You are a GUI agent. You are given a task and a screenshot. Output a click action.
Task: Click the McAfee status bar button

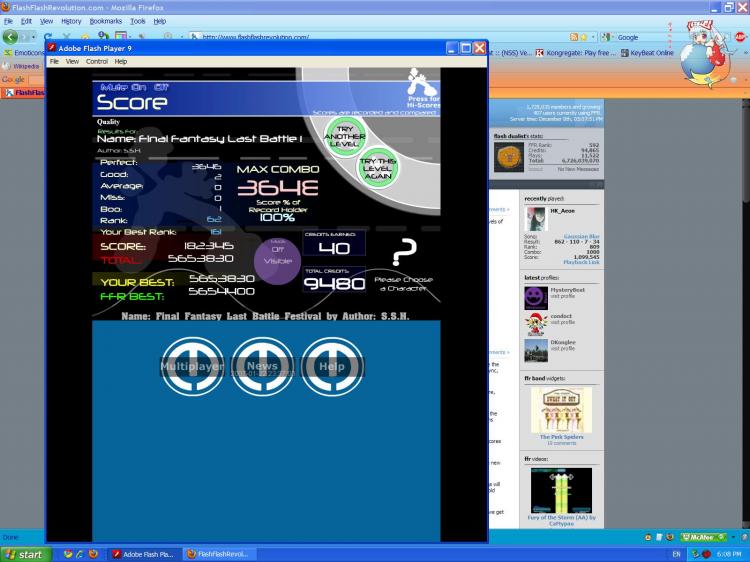(703, 537)
